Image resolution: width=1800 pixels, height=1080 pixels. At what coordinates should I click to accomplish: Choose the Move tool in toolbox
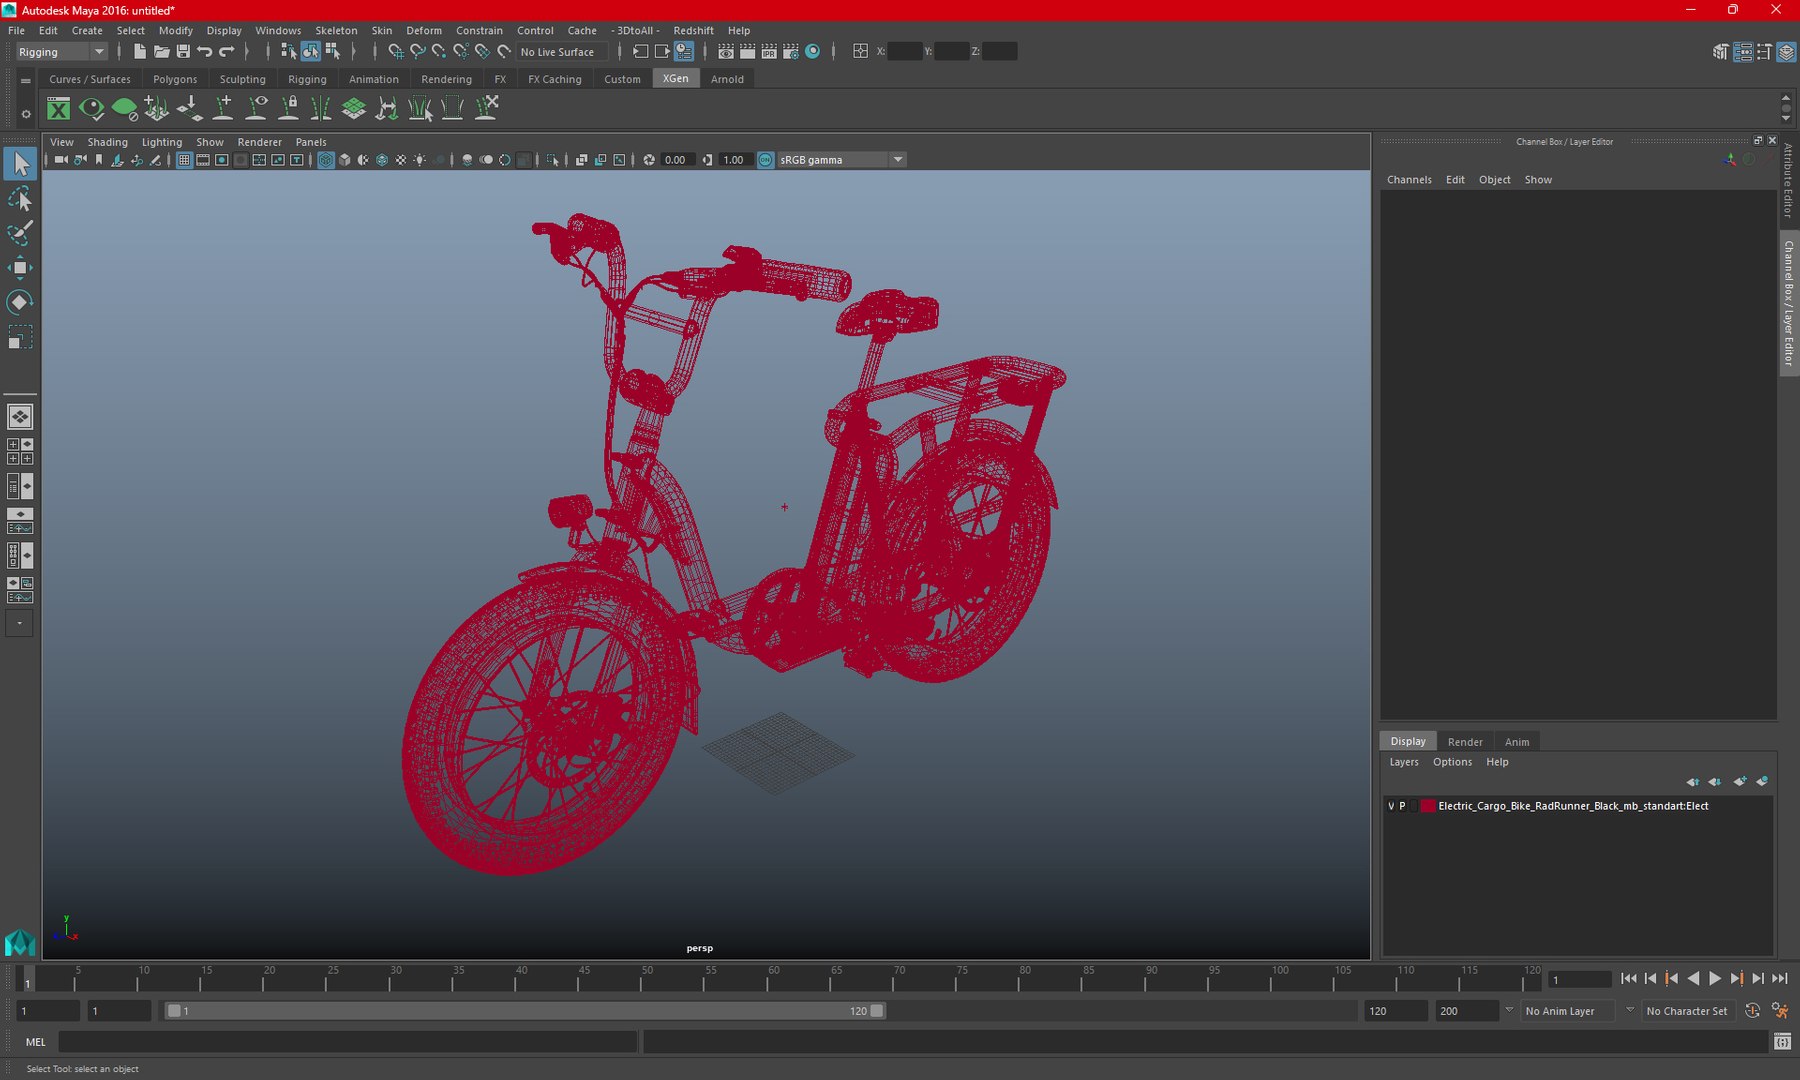tap(20, 267)
